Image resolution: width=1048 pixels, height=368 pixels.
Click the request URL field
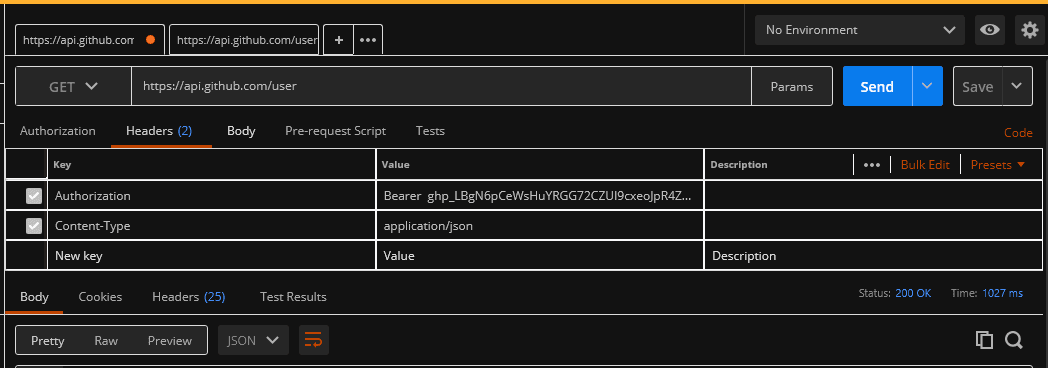pos(441,86)
